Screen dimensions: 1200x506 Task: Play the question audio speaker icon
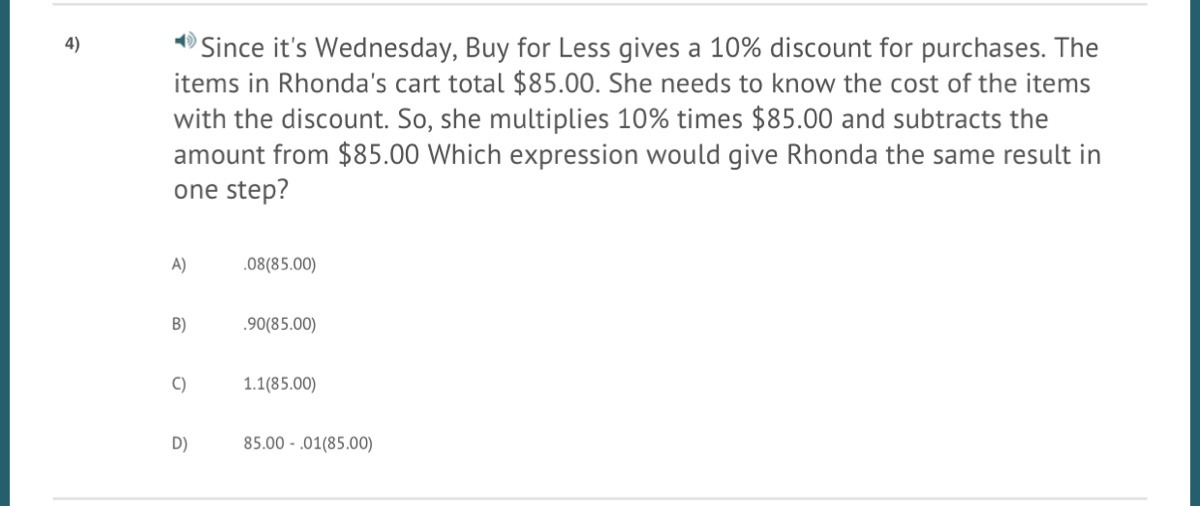[x=183, y=42]
